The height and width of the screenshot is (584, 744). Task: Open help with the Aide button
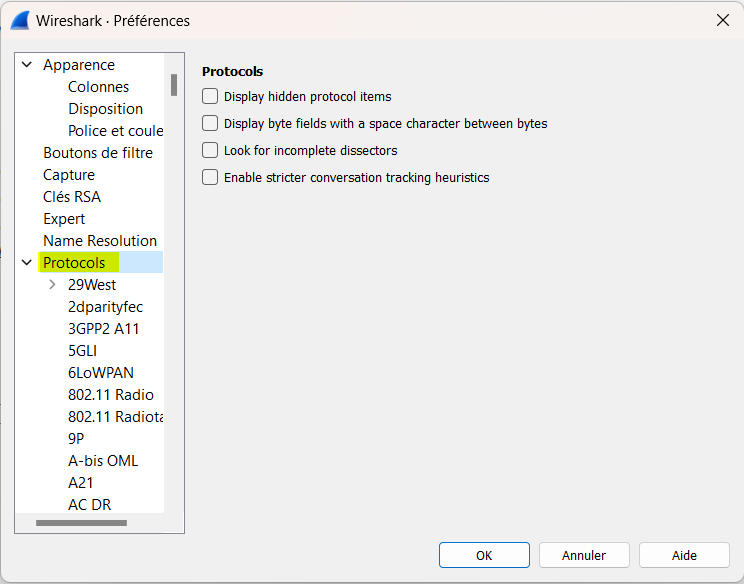point(684,555)
